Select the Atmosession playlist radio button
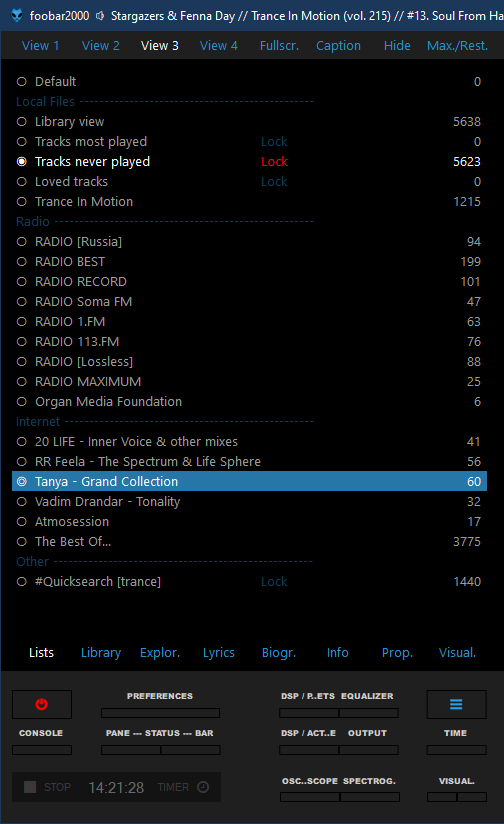This screenshot has height=824, width=504. tap(22, 521)
